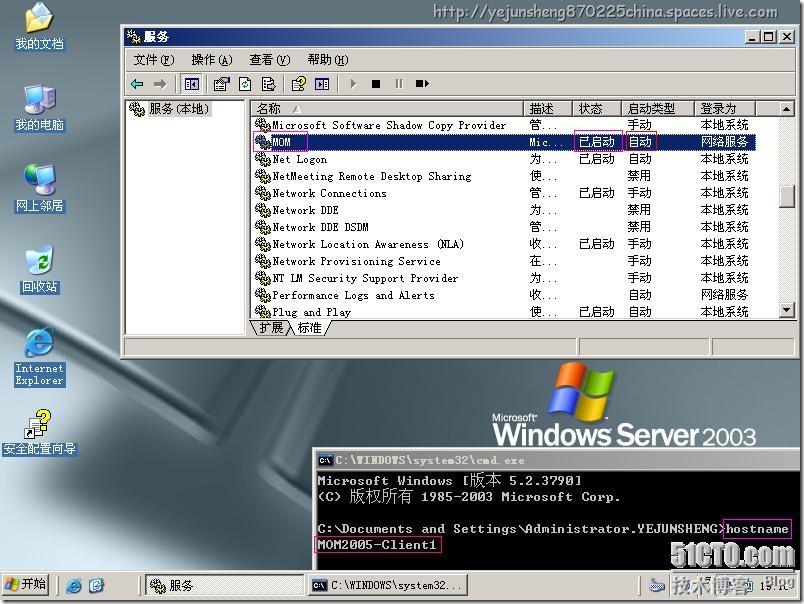
Task: Click the Back arrow in Services toolbar
Action: [137, 84]
